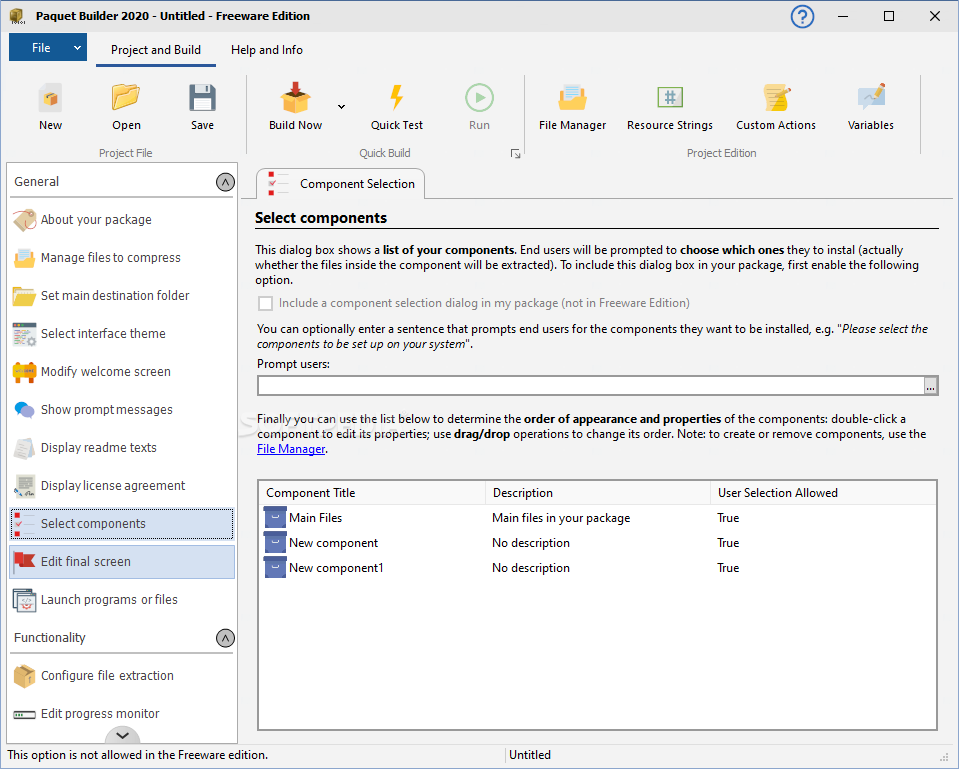Open Configure file extraction
Screen dimensions: 959x769
click(122, 675)
